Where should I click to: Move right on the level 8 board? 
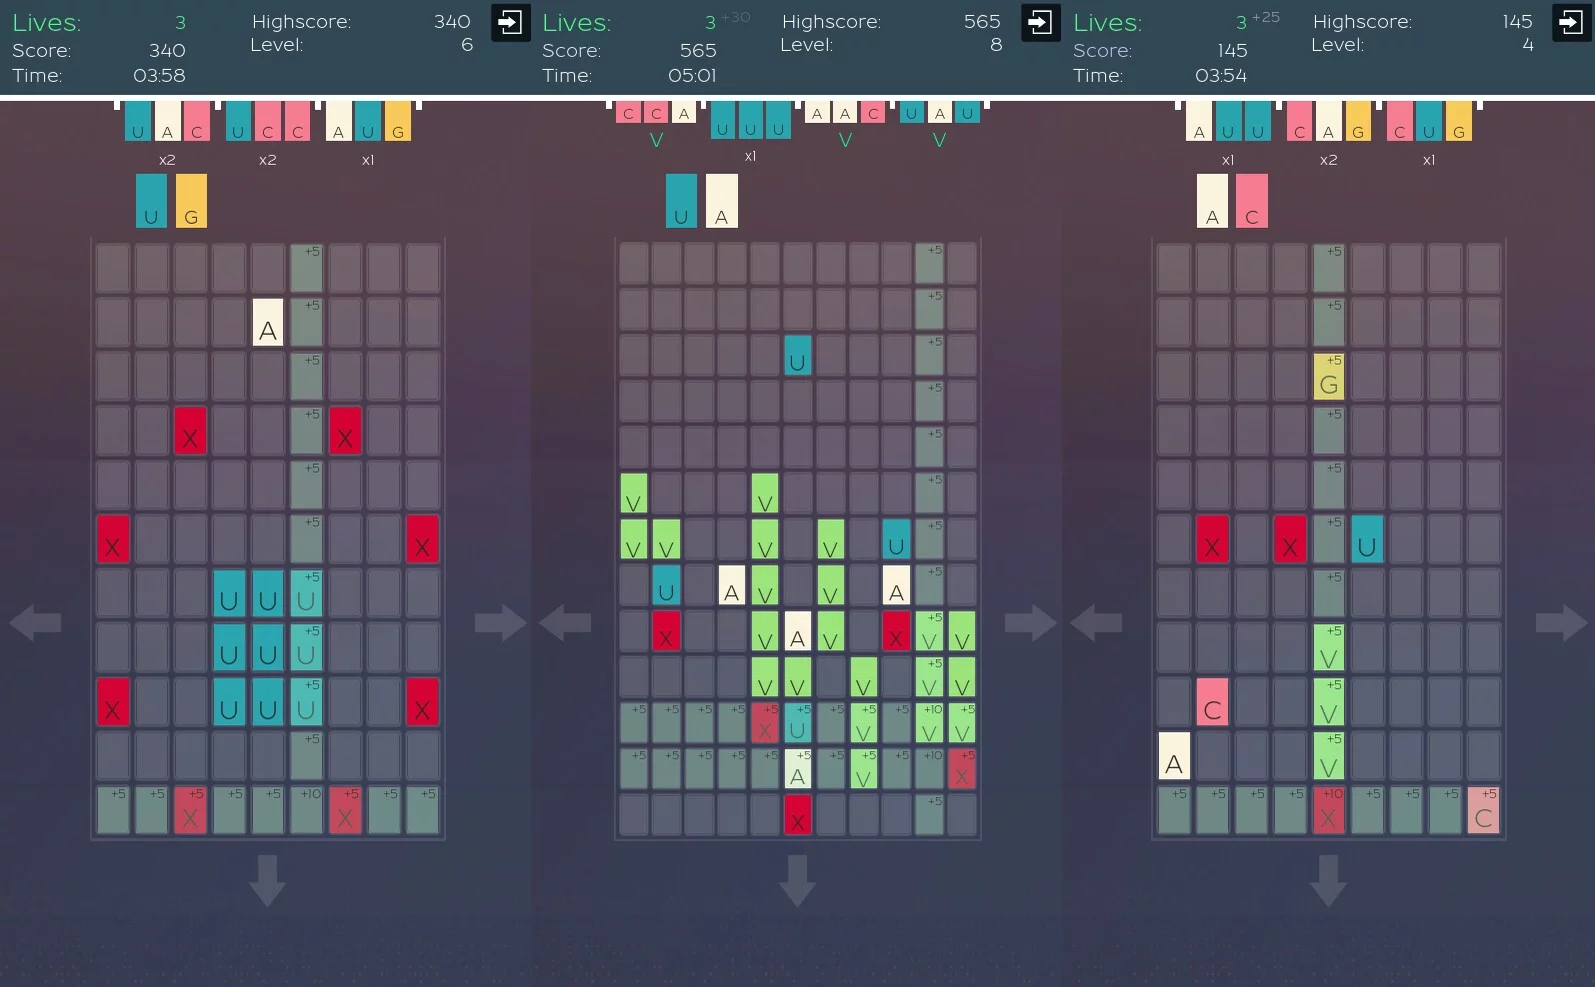(x=1030, y=623)
